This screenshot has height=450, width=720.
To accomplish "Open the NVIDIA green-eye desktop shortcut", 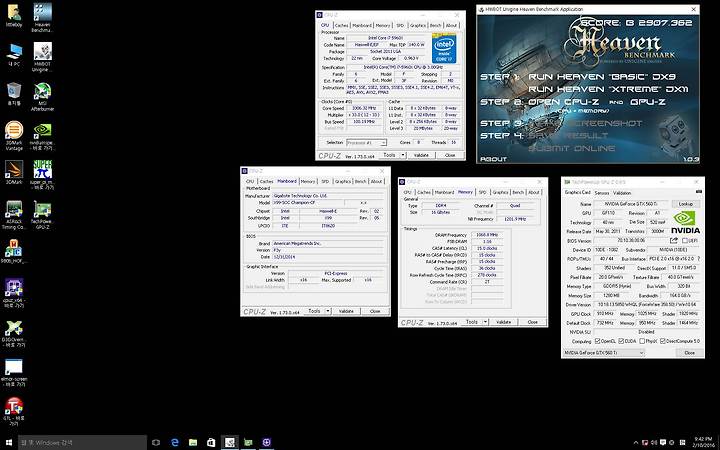I will [x=43, y=136].
